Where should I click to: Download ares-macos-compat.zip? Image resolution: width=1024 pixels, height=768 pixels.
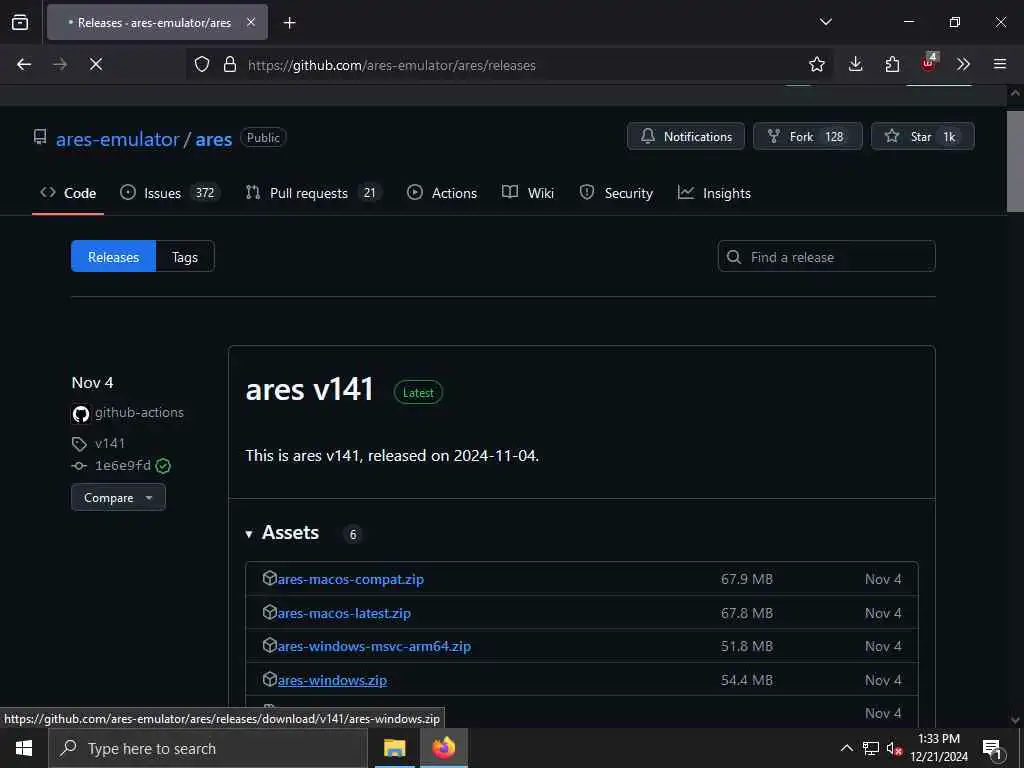pyautogui.click(x=351, y=579)
